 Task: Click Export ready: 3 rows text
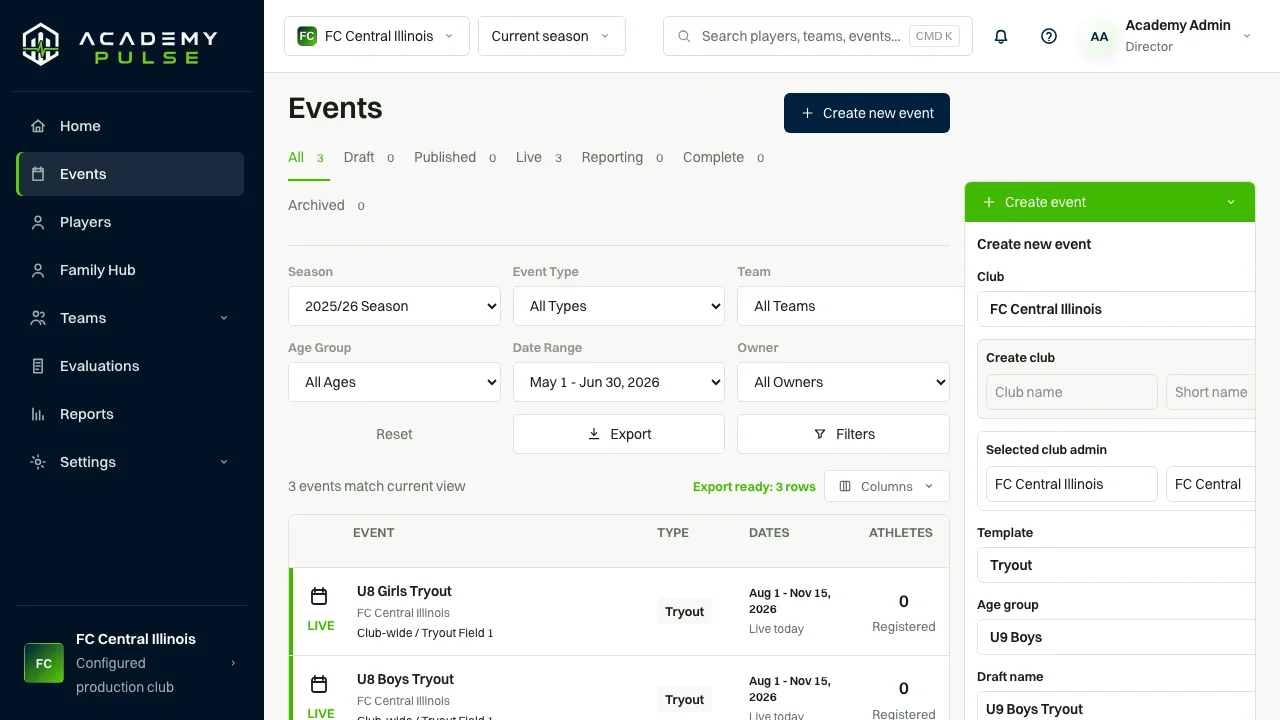click(754, 487)
